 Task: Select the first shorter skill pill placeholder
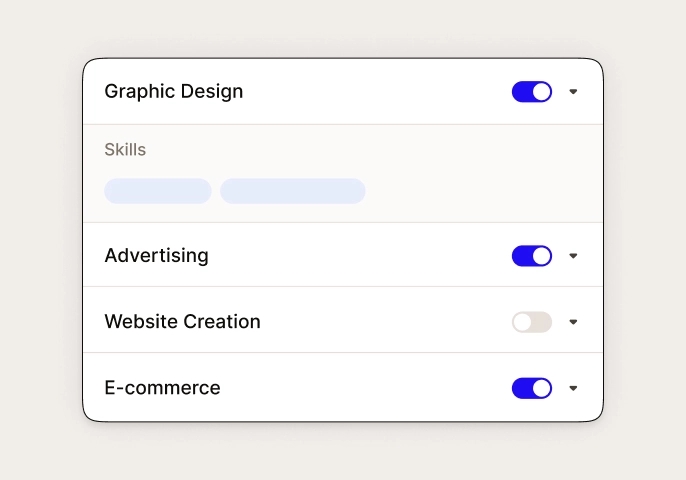(158, 191)
